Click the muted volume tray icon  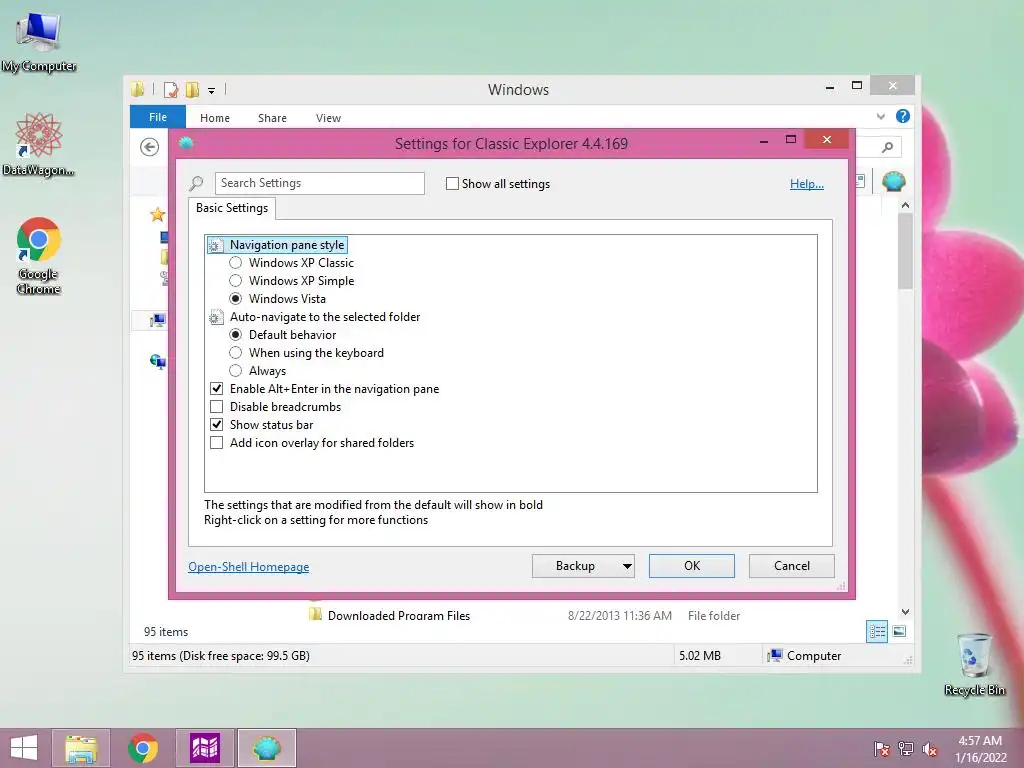pyautogui.click(x=930, y=748)
